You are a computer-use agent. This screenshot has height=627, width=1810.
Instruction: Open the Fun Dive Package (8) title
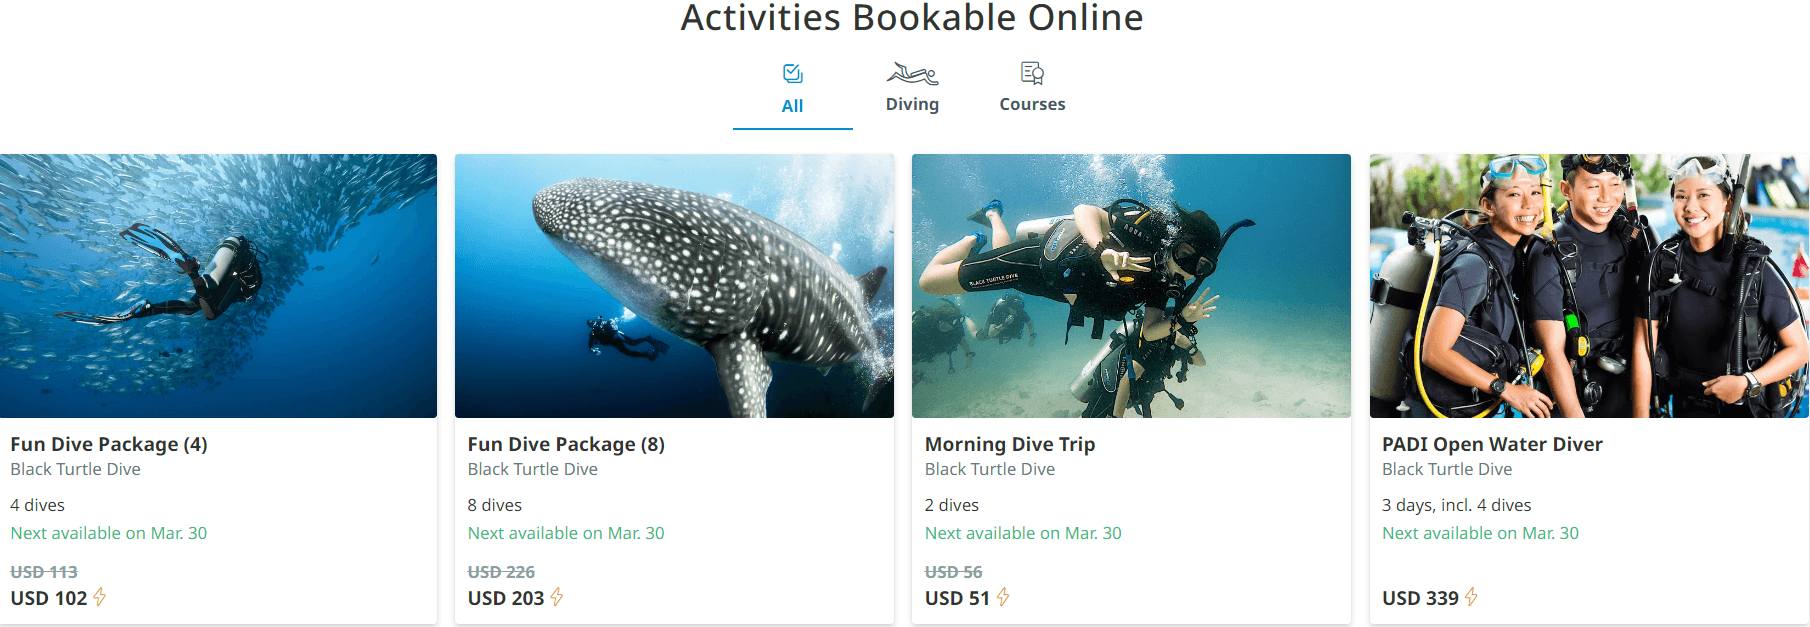[x=566, y=444]
